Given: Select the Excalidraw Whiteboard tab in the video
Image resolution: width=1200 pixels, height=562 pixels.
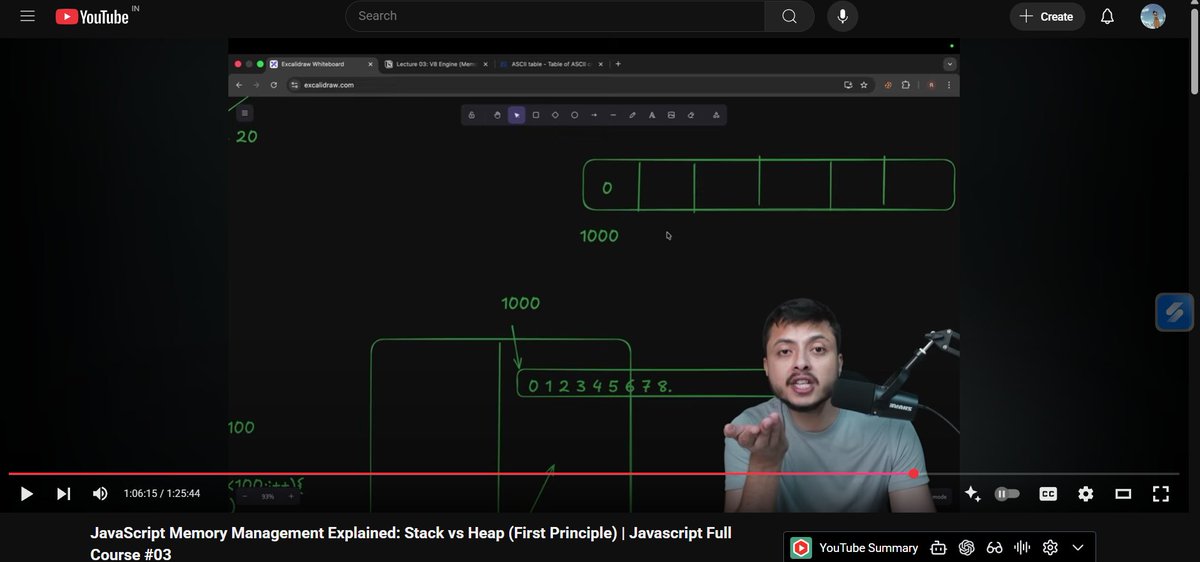Looking at the screenshot, I should click(320, 64).
